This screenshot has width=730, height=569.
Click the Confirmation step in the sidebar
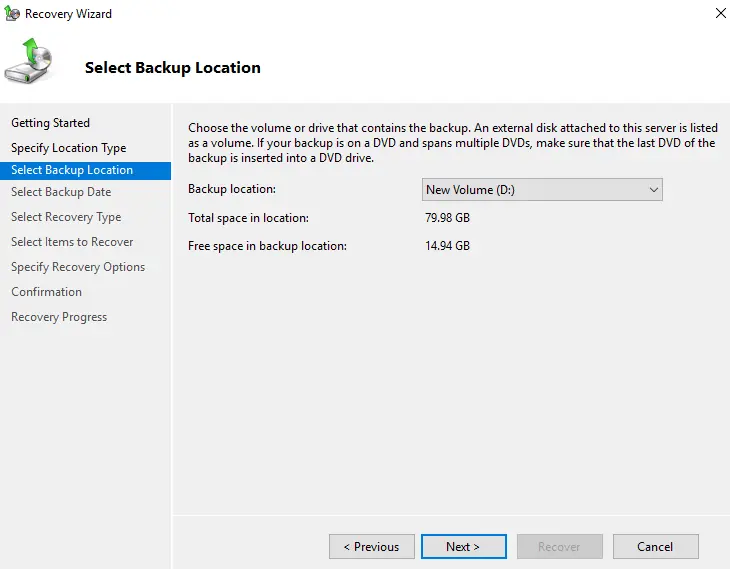click(46, 292)
